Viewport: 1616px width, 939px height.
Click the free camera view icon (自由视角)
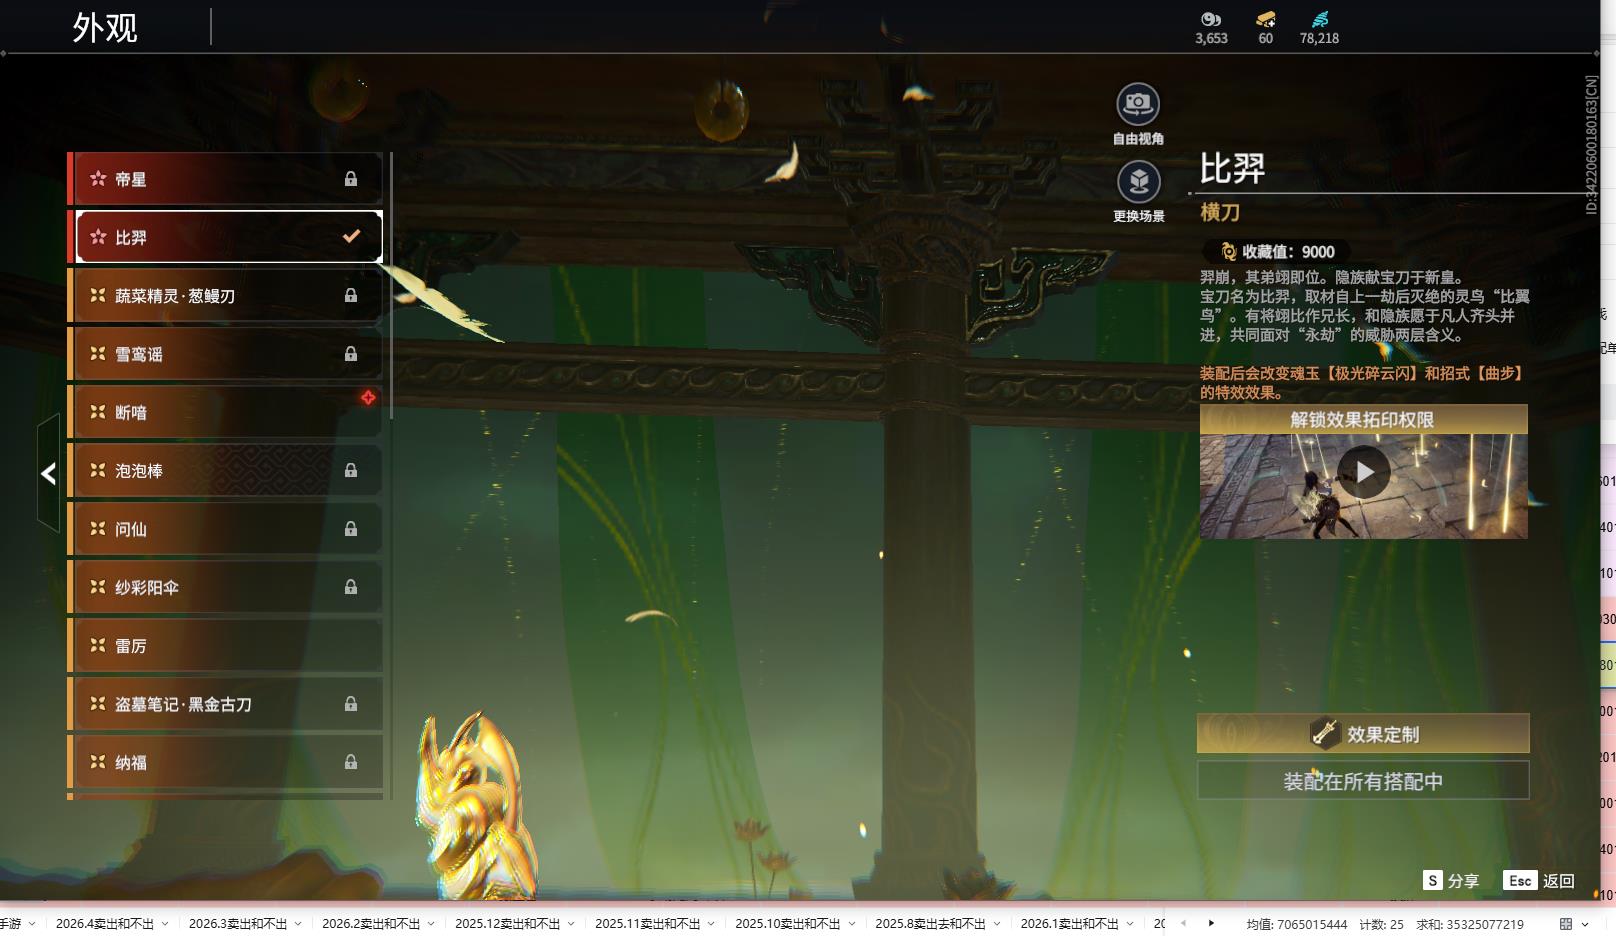tap(1138, 104)
